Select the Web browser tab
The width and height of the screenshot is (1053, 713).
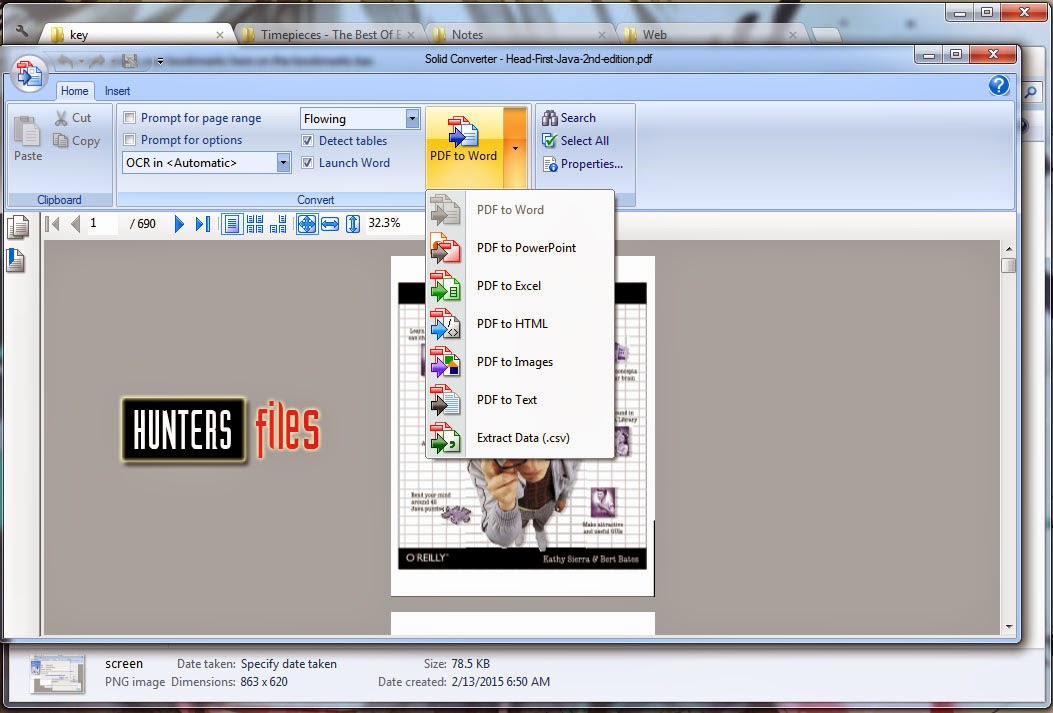click(x=712, y=34)
